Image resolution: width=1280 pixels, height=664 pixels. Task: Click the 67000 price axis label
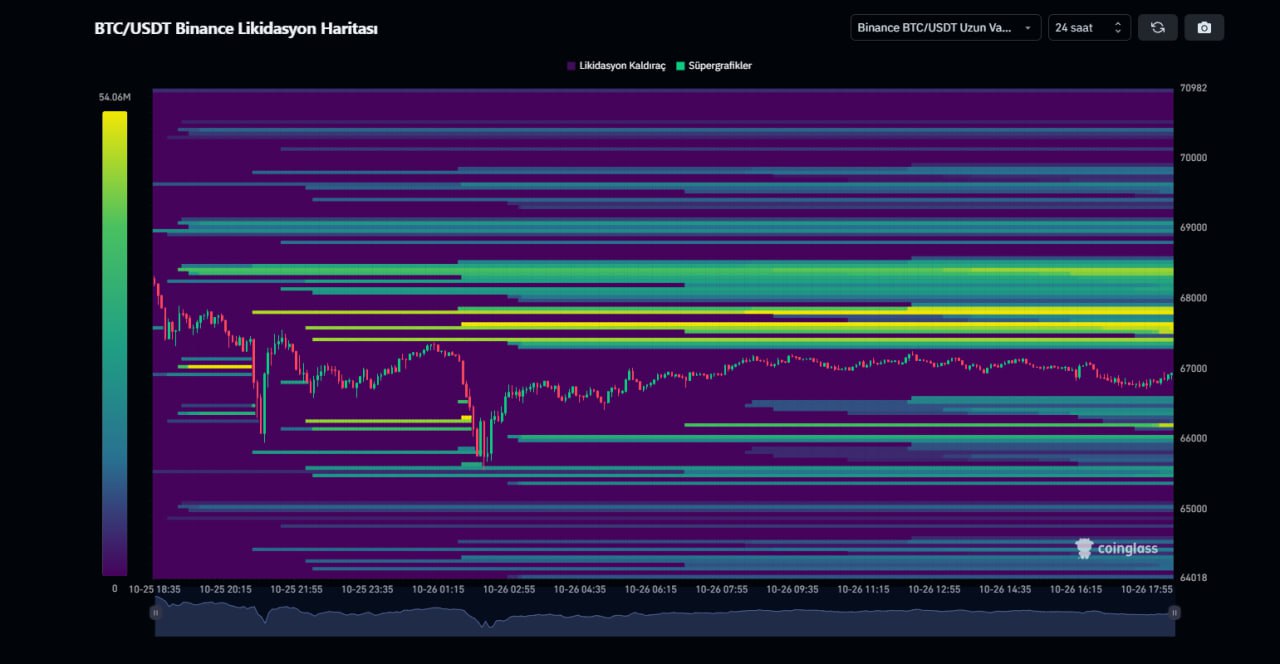pyautogui.click(x=1193, y=368)
